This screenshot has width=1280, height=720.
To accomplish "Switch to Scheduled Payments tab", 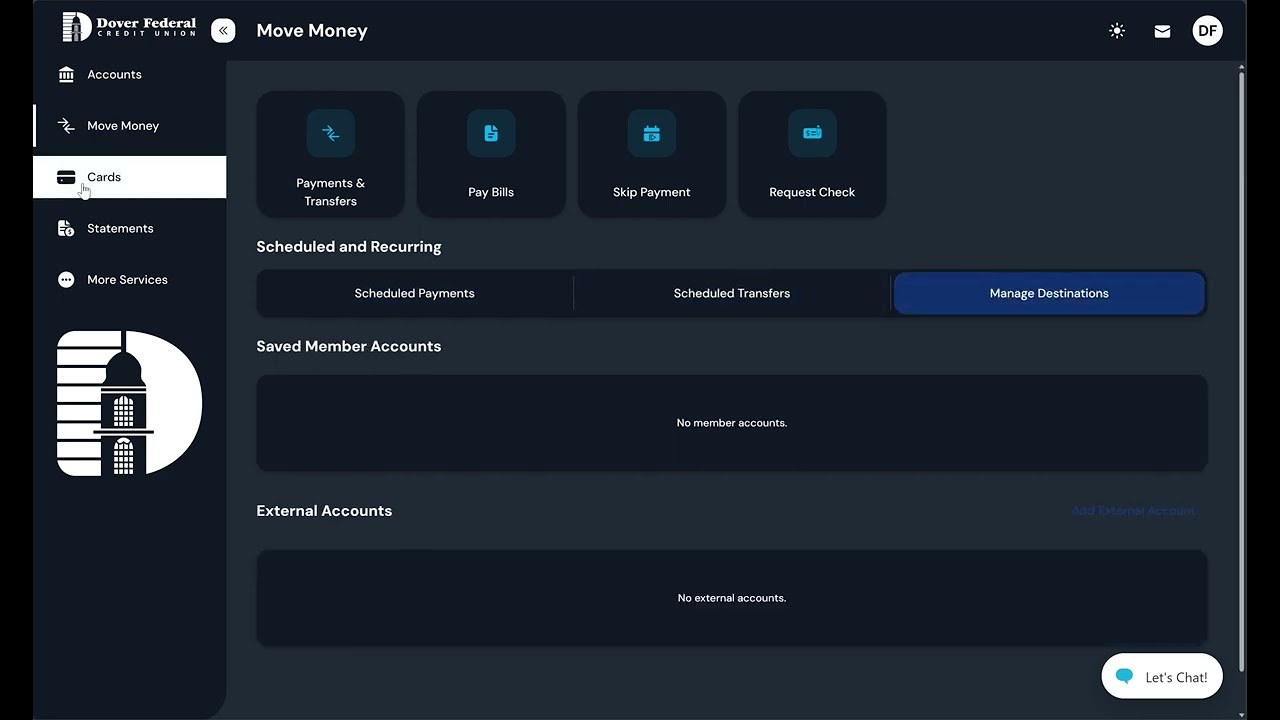I will (414, 294).
